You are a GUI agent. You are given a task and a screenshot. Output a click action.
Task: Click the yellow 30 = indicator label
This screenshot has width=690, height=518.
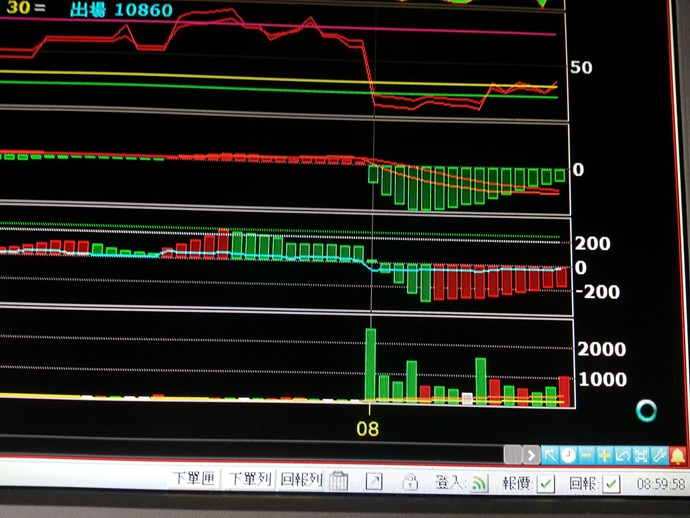[26, 7]
